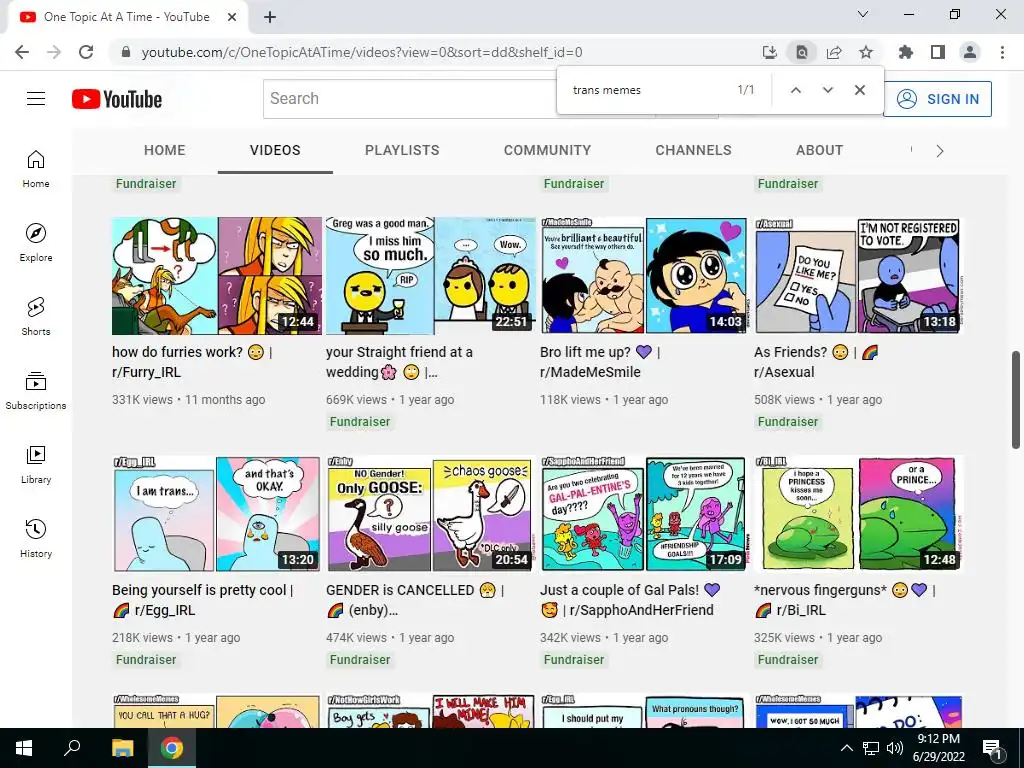Image resolution: width=1024 pixels, height=768 pixels.
Task: Click the volume icon in system tray
Action: coord(895,748)
